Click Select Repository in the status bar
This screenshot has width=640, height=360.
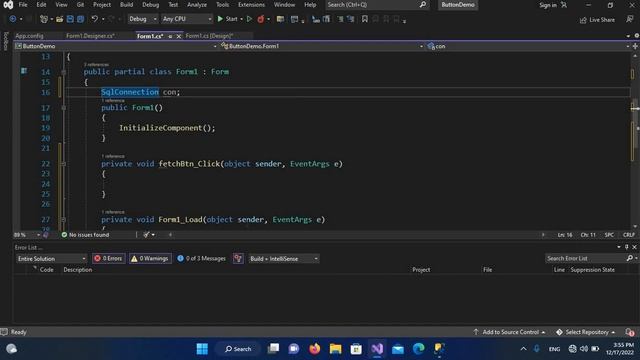pos(586,332)
